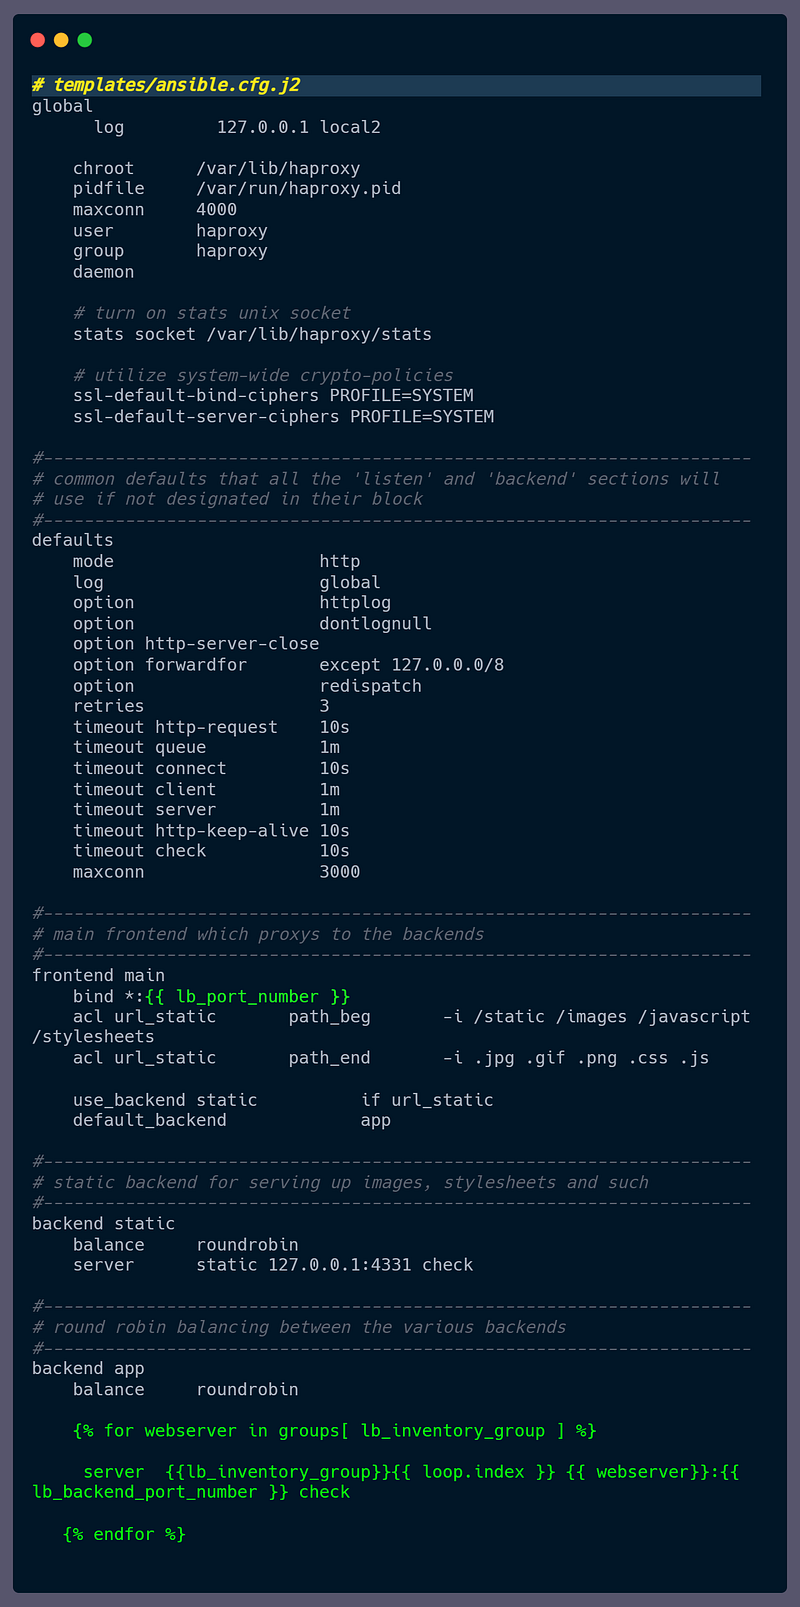
Task: Click the 'stats socket /var/lib/haproxy/stats' line
Action: pos(252,333)
